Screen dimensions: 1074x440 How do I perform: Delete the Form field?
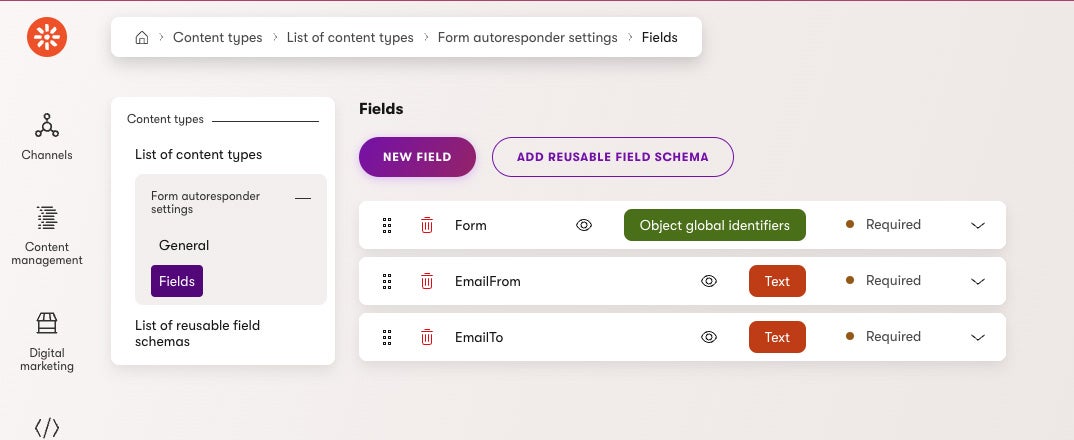[x=427, y=225]
